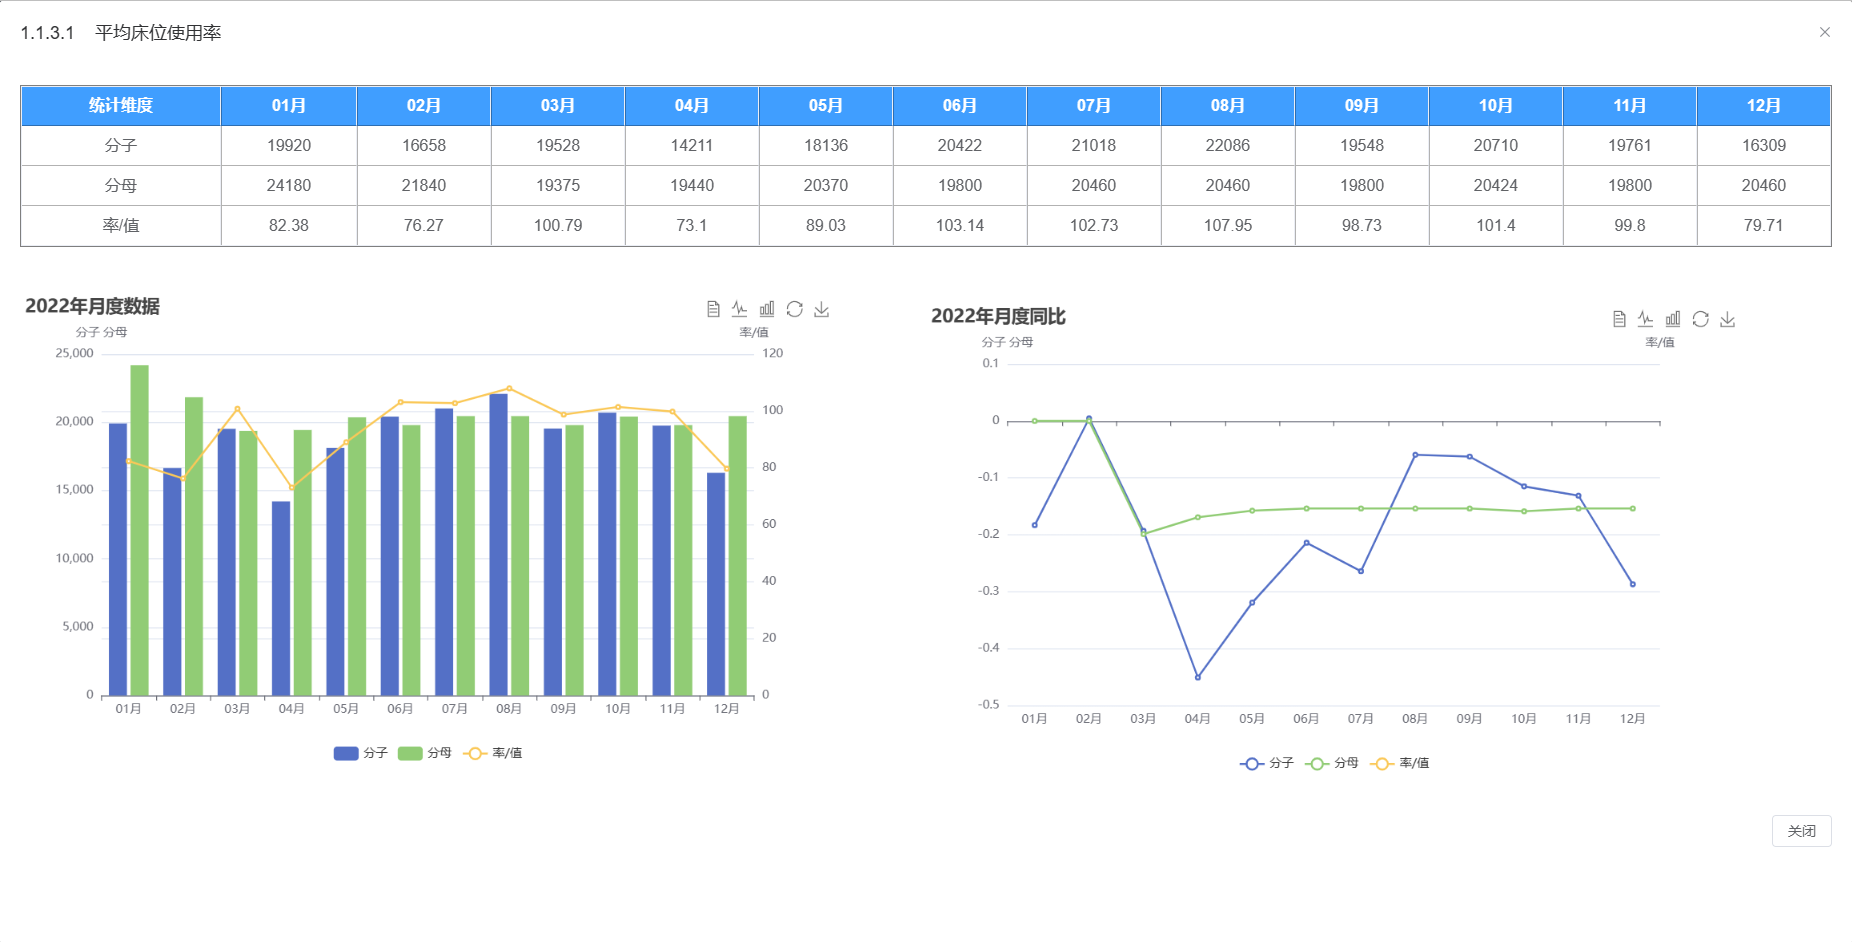The image size is (1852, 942).
Task: Toggle 分子 series in monthly data legend
Action: pyautogui.click(x=361, y=753)
